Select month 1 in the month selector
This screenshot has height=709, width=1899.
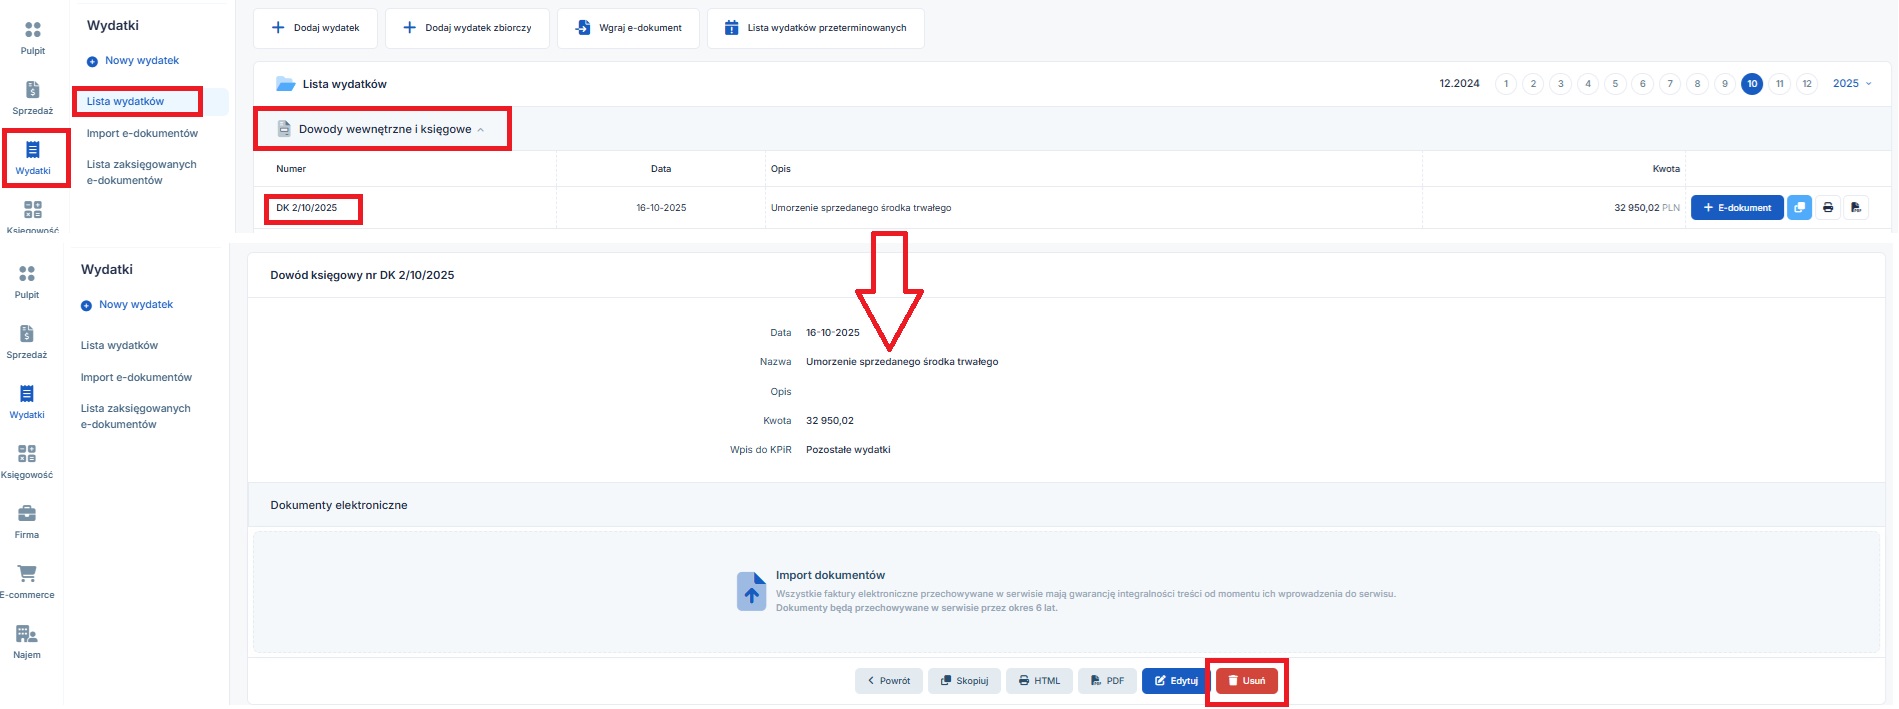coord(1506,84)
